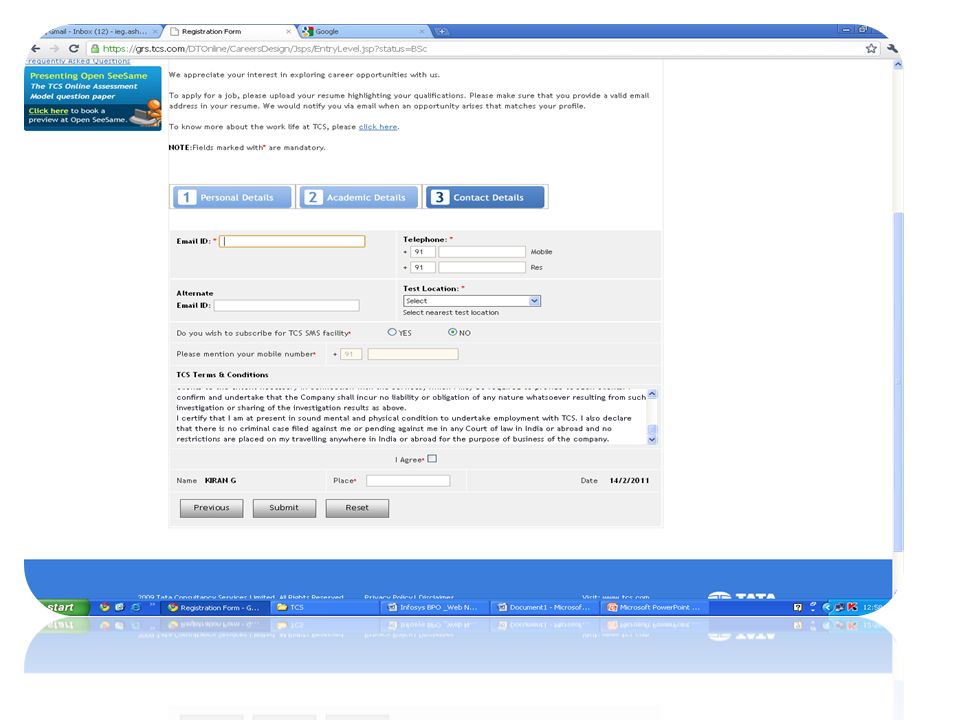Open Infosys BPO Word taskbar item
The image size is (960, 720).
point(433,607)
